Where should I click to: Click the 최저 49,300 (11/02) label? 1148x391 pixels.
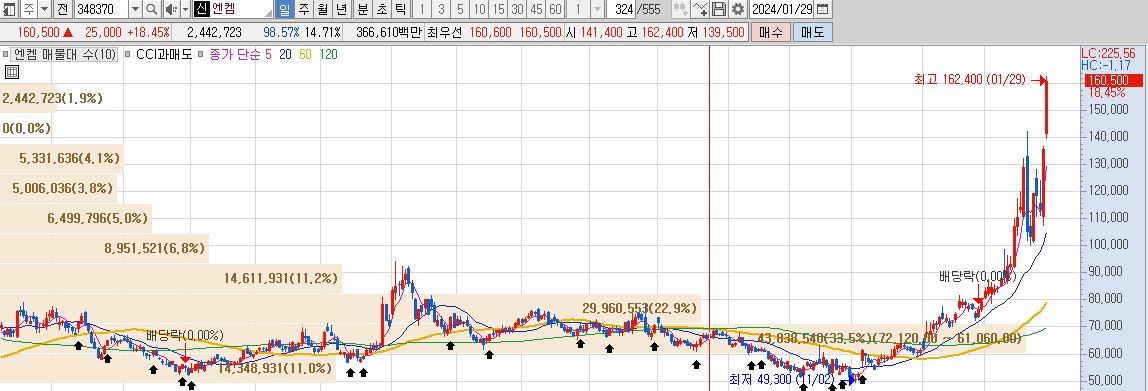coord(781,379)
